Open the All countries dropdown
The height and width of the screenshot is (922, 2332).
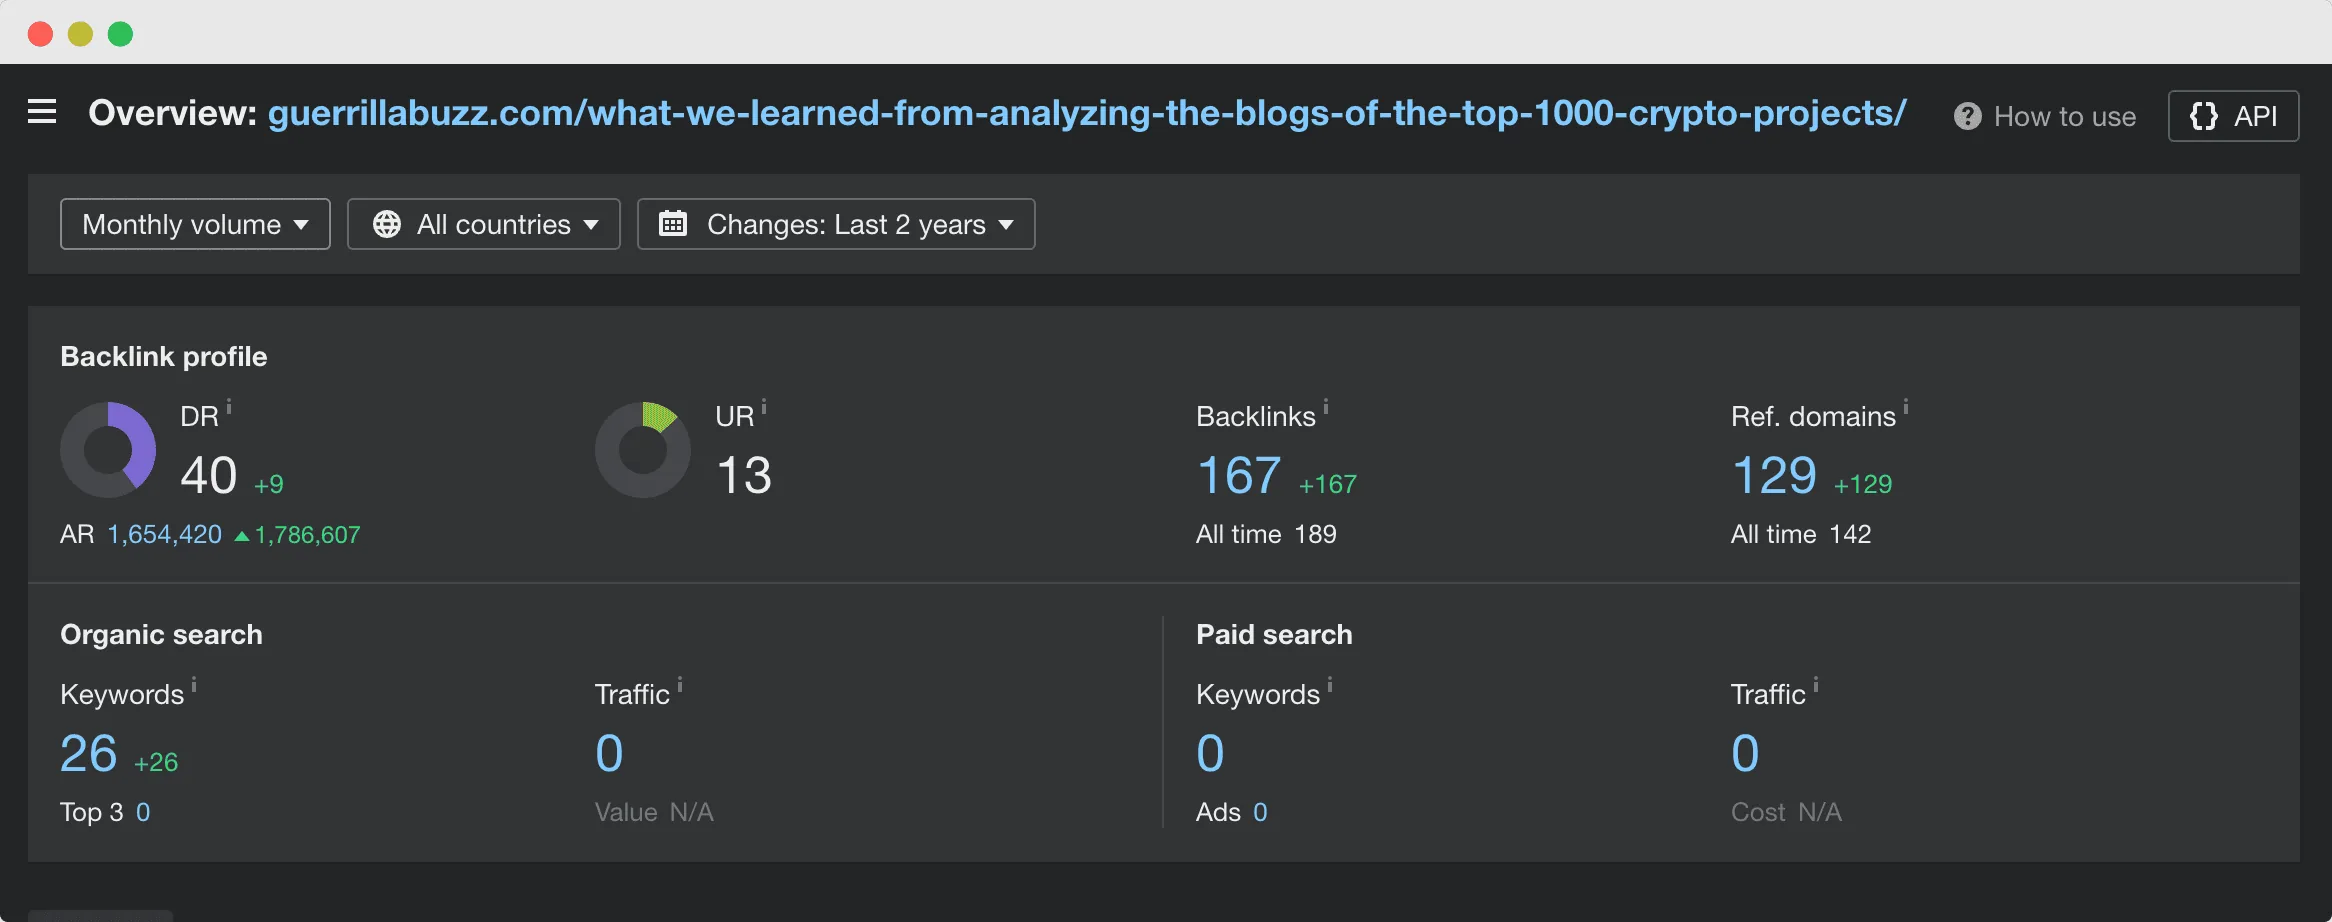[x=484, y=224]
